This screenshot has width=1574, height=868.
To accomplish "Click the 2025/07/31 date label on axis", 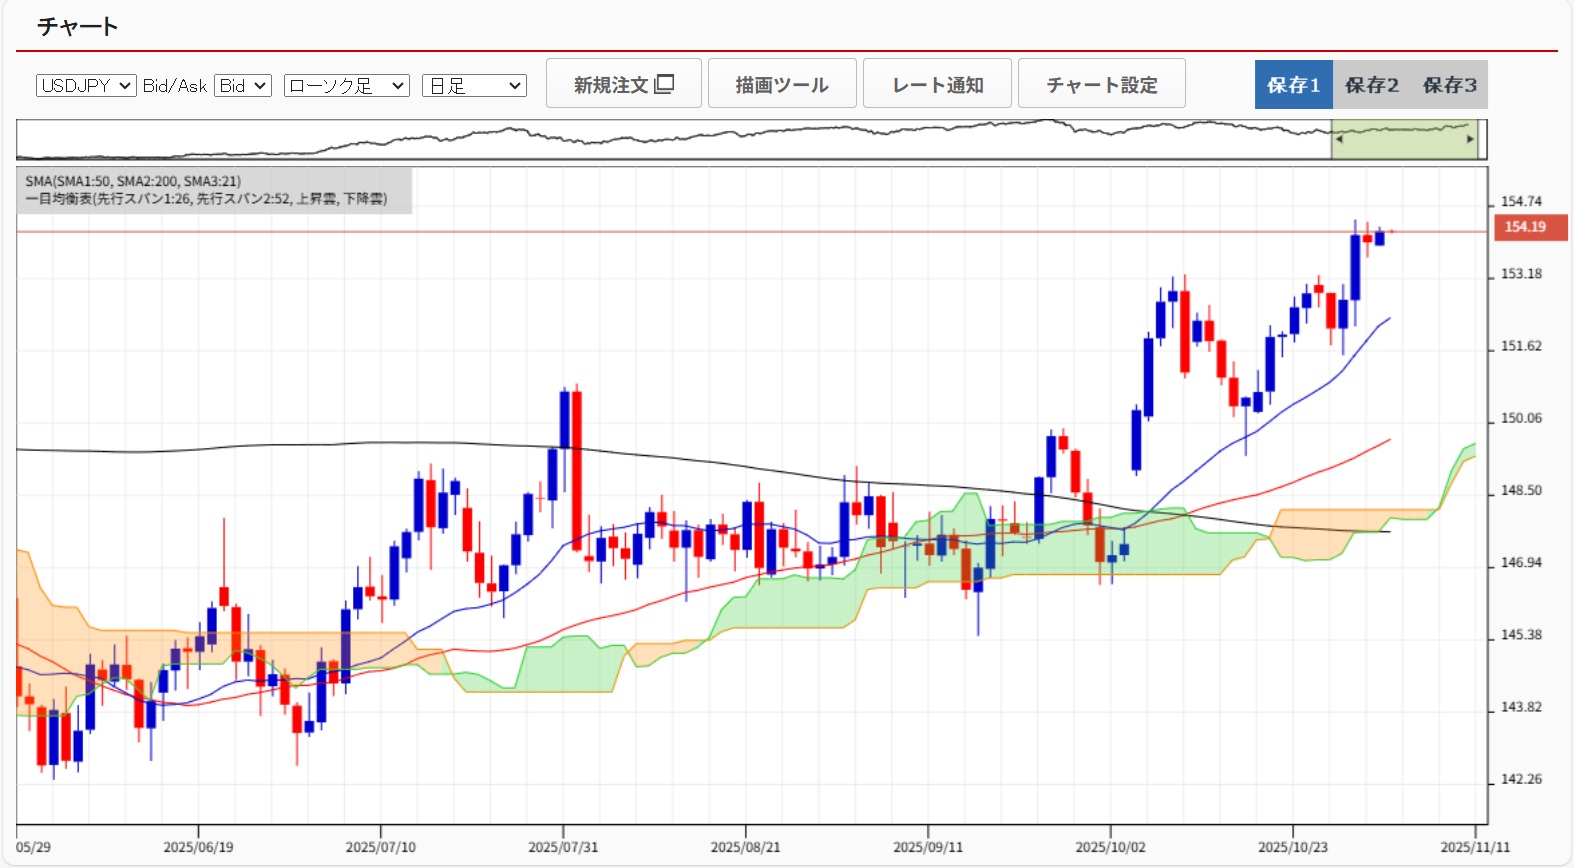I will click(x=563, y=847).
